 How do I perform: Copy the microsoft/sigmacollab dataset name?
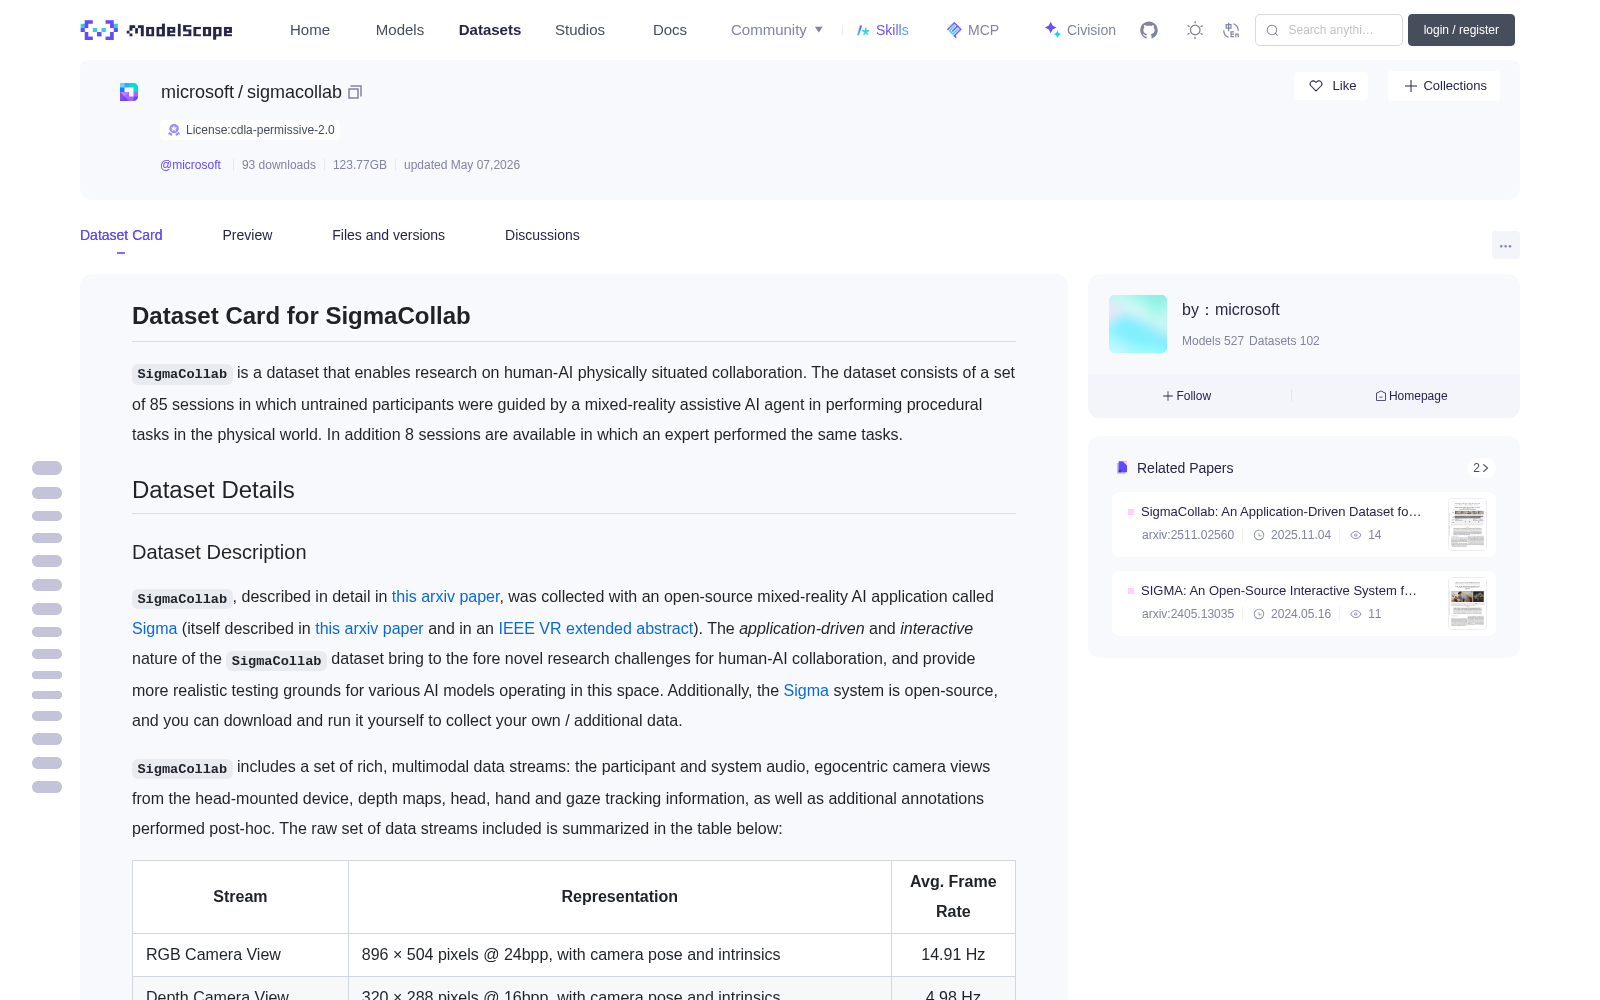[355, 92]
